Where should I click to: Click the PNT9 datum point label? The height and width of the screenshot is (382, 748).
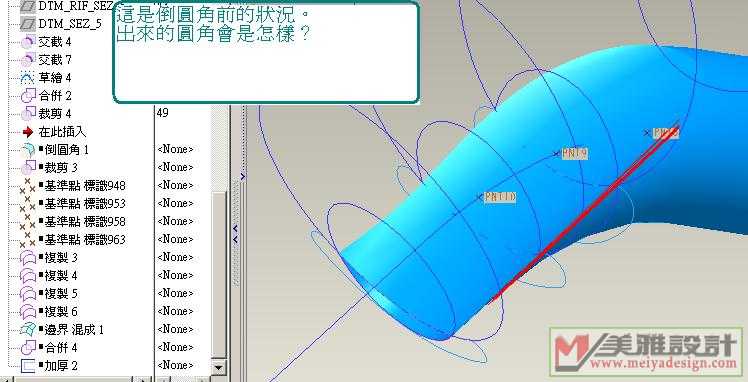(574, 153)
